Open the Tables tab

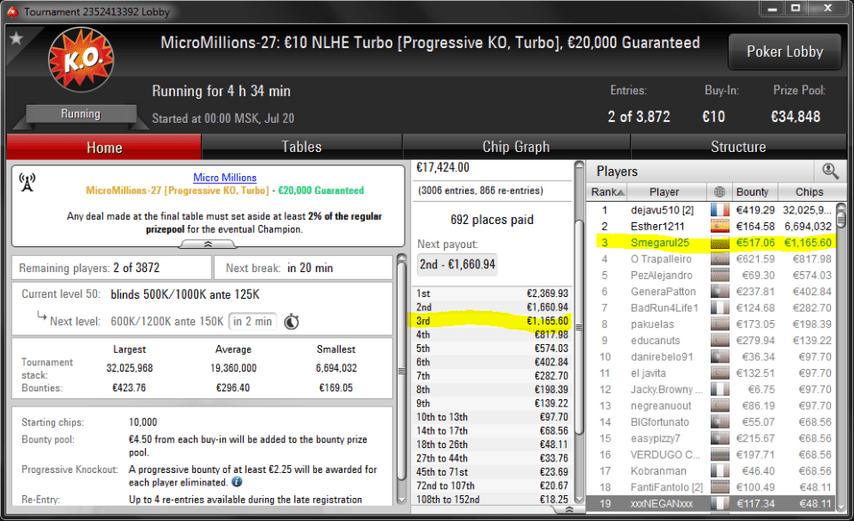(301, 147)
